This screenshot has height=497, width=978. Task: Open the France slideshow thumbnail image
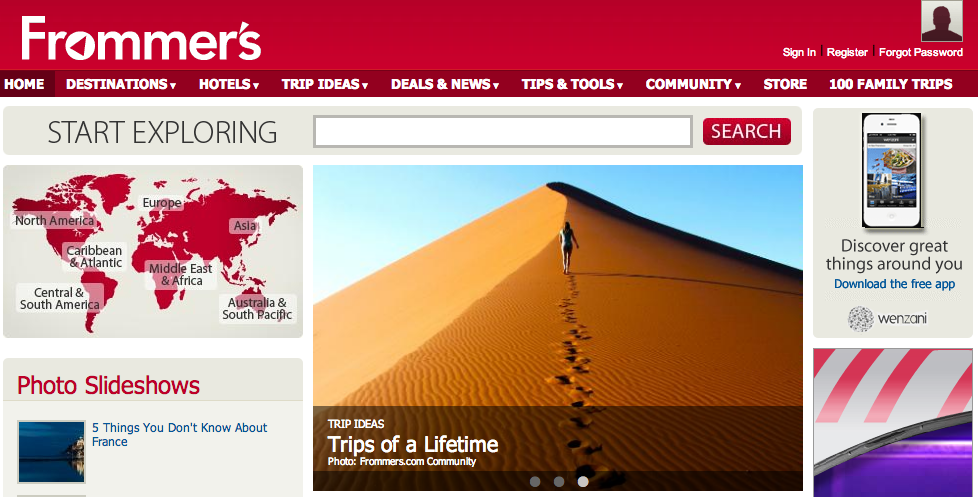(x=51, y=451)
